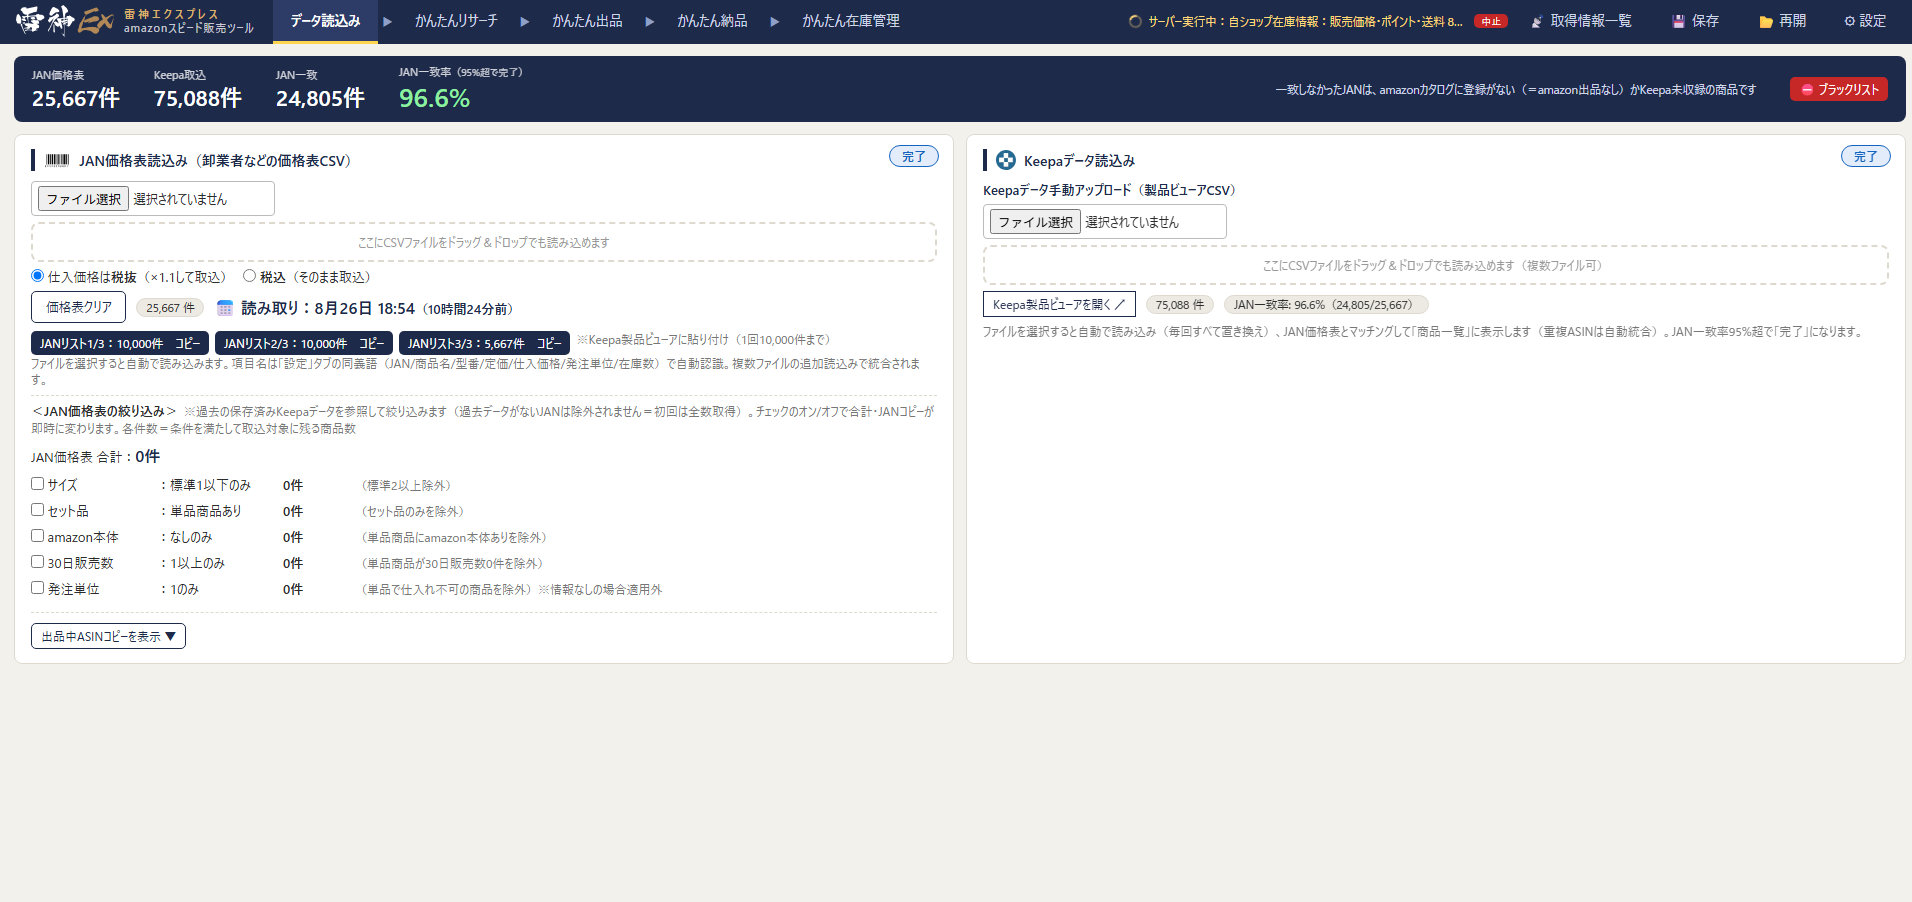1912x902 pixels.
Task: Click the 再開 folder icon
Action: coord(1766,21)
